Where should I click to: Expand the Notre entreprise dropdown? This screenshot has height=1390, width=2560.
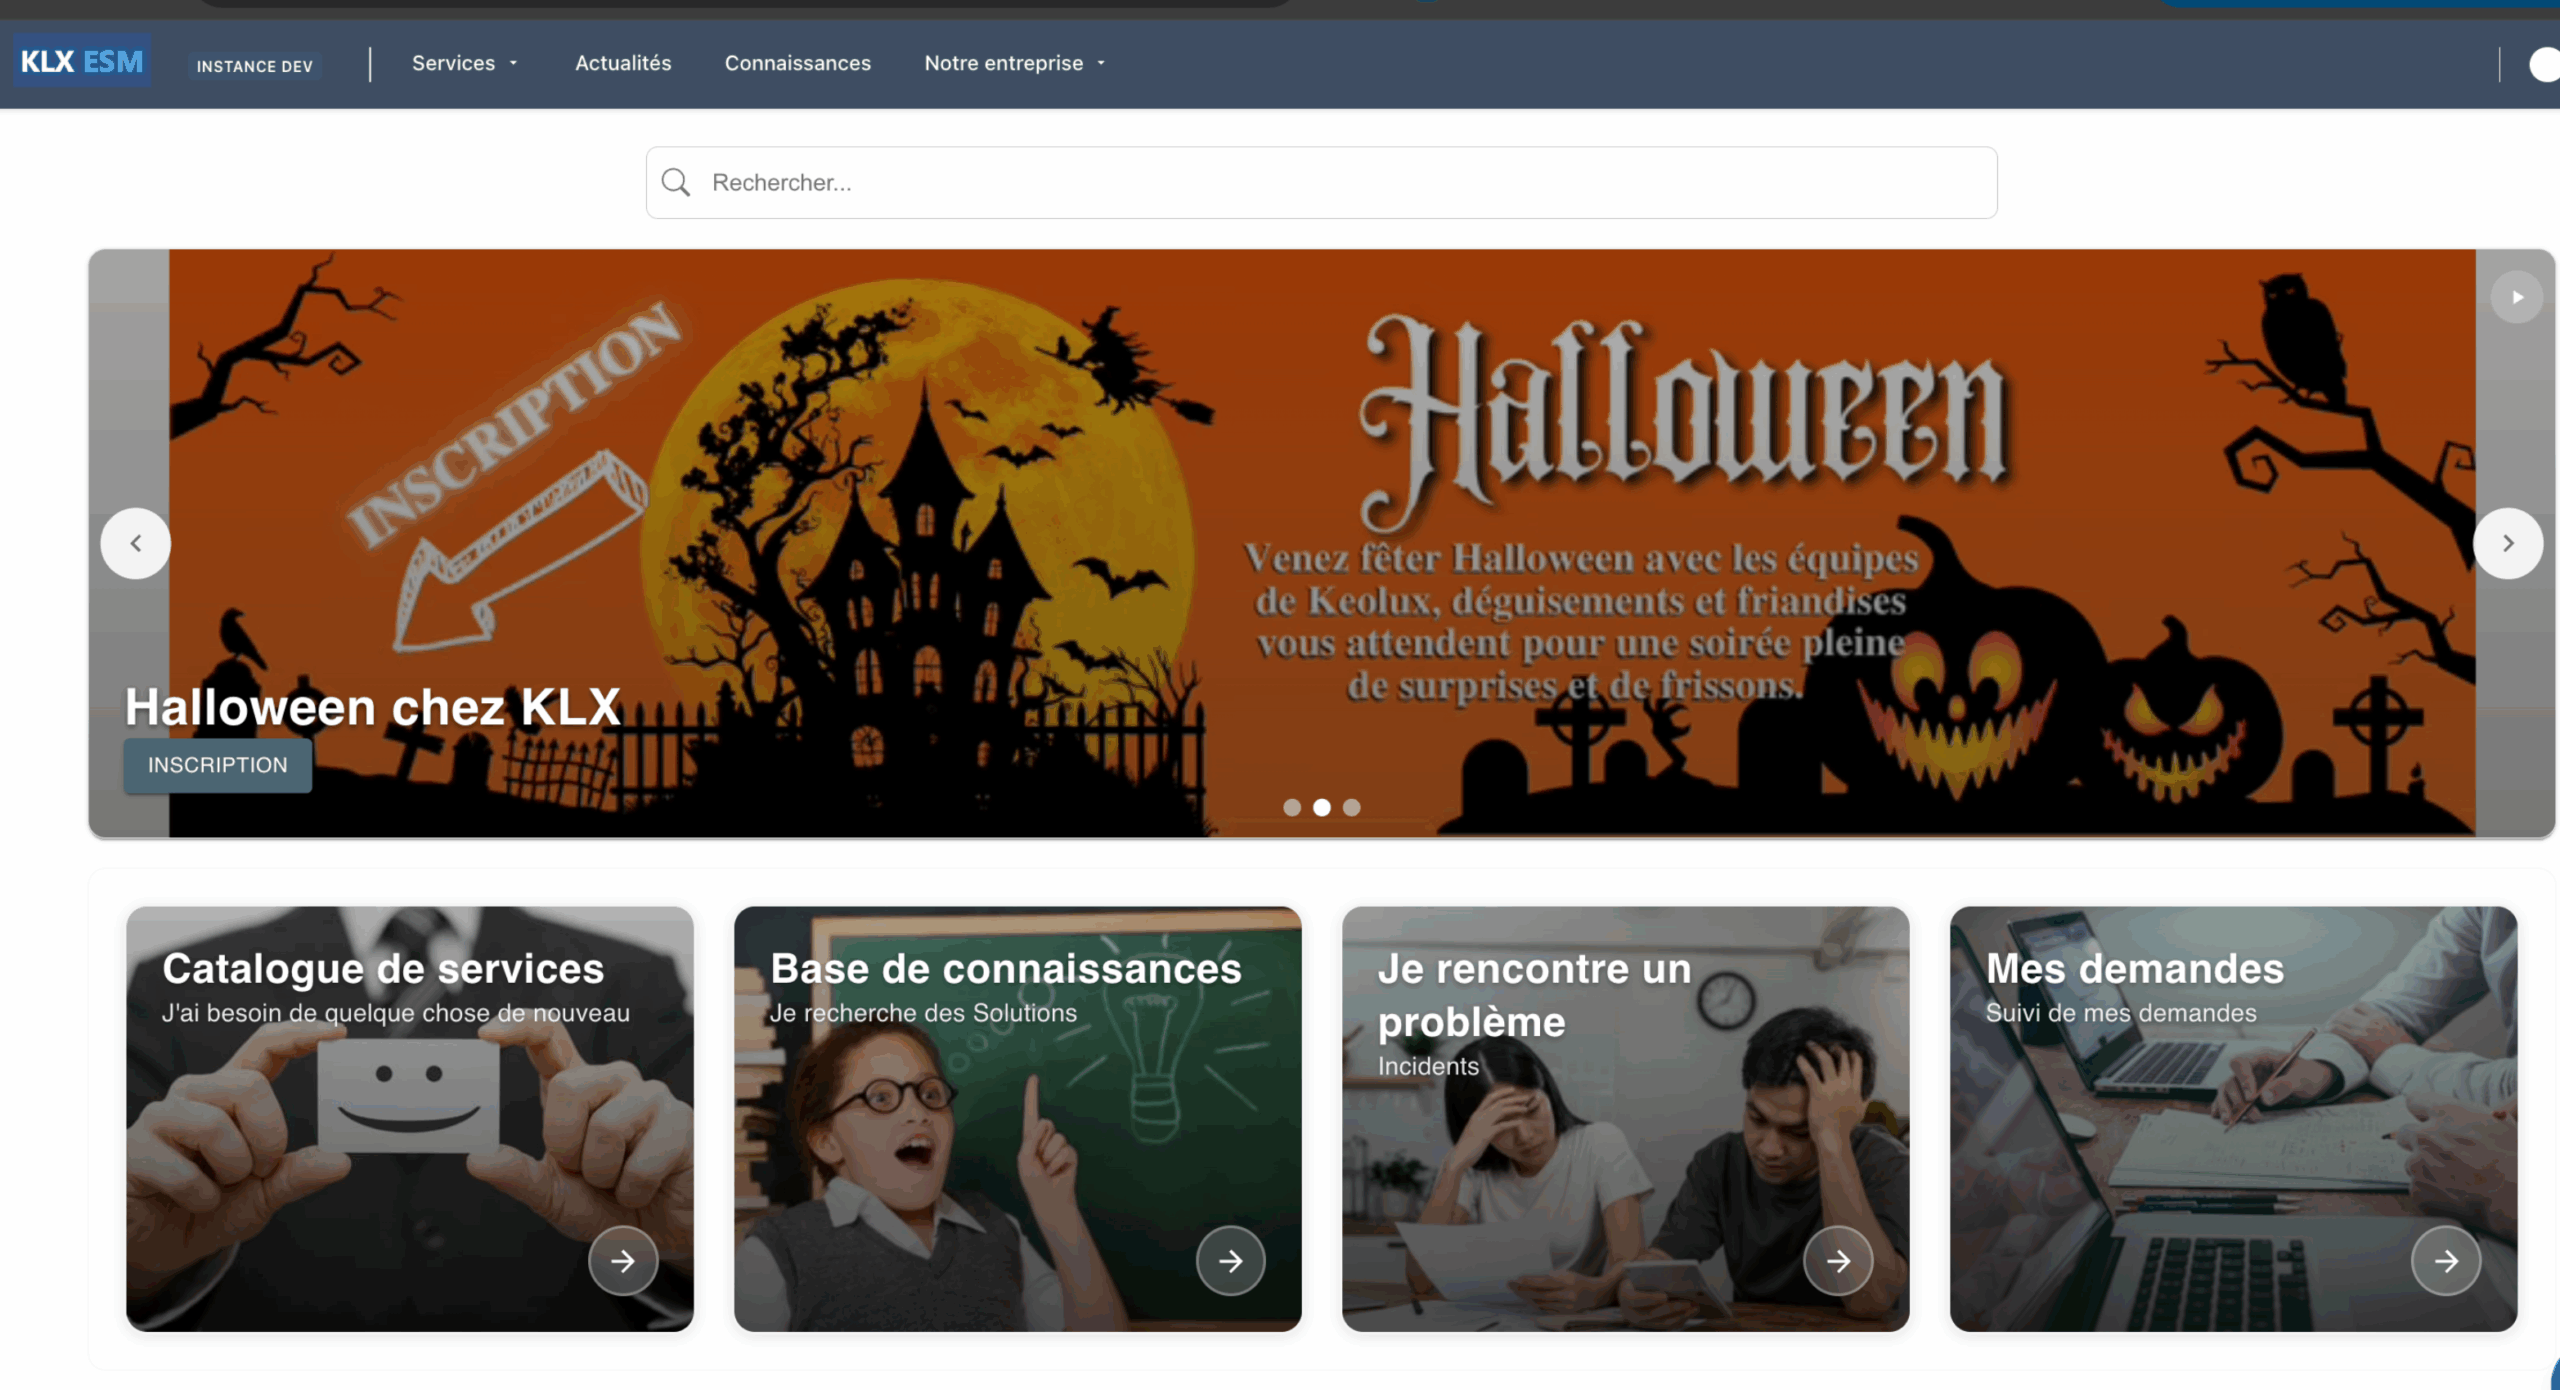pos(1014,63)
